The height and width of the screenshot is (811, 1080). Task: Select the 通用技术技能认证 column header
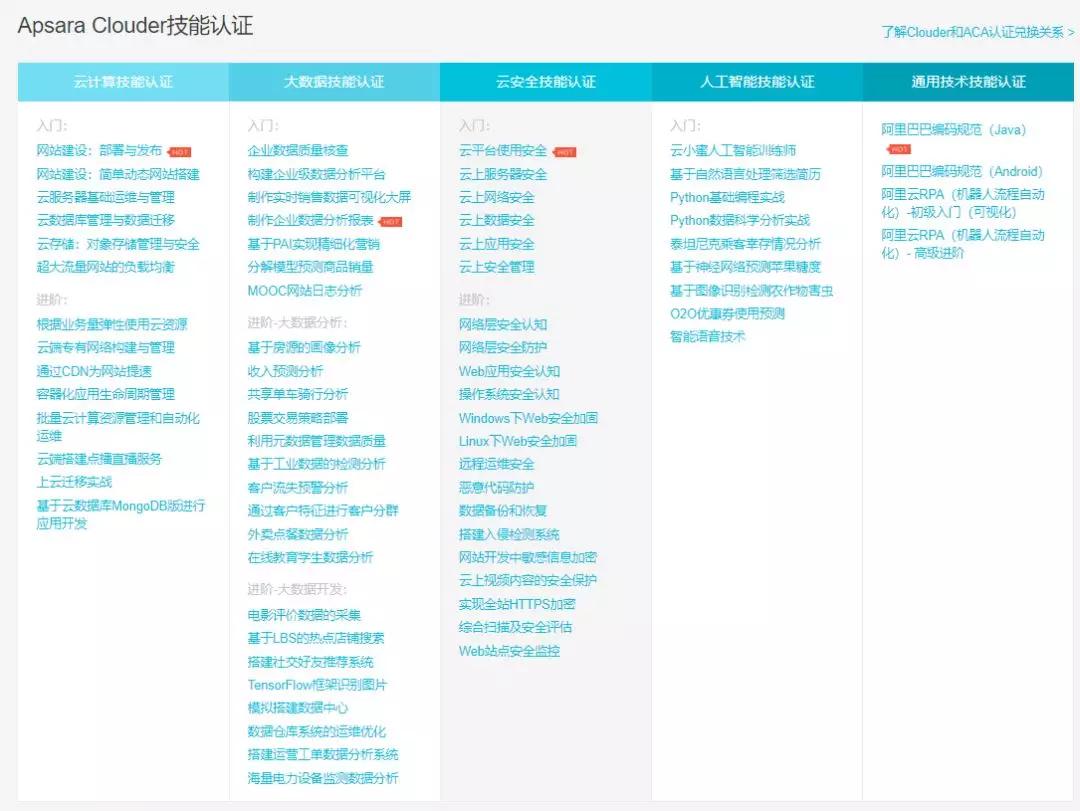click(968, 82)
